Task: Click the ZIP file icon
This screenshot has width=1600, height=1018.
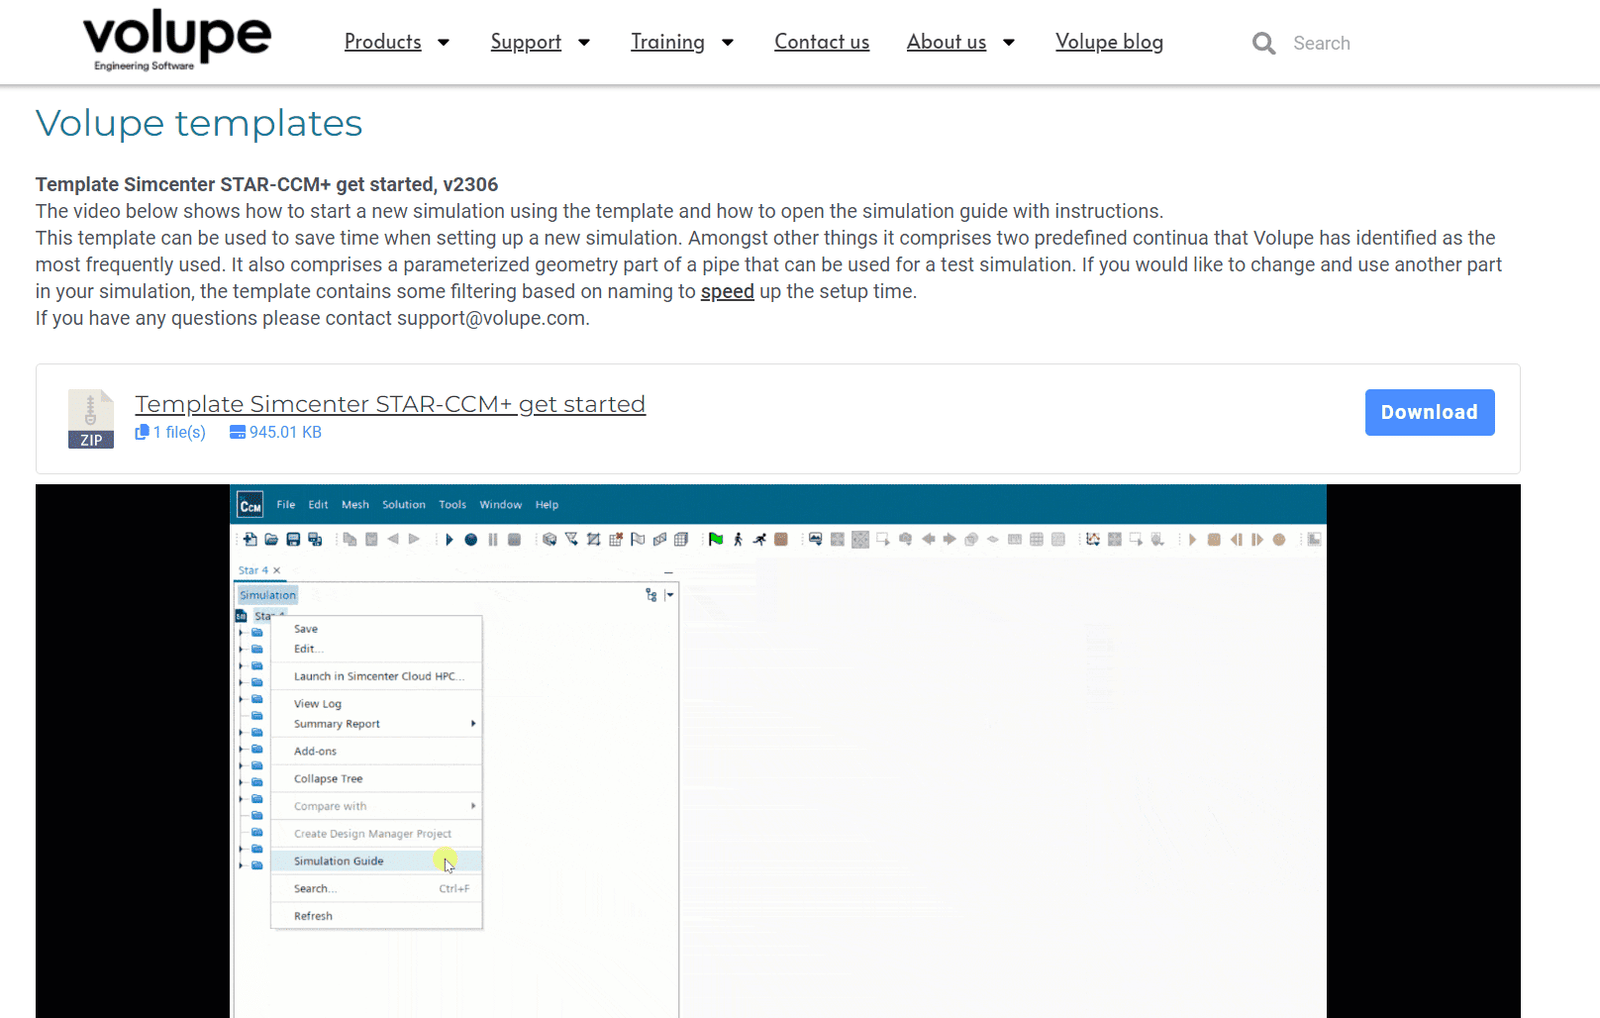Action: [91, 419]
